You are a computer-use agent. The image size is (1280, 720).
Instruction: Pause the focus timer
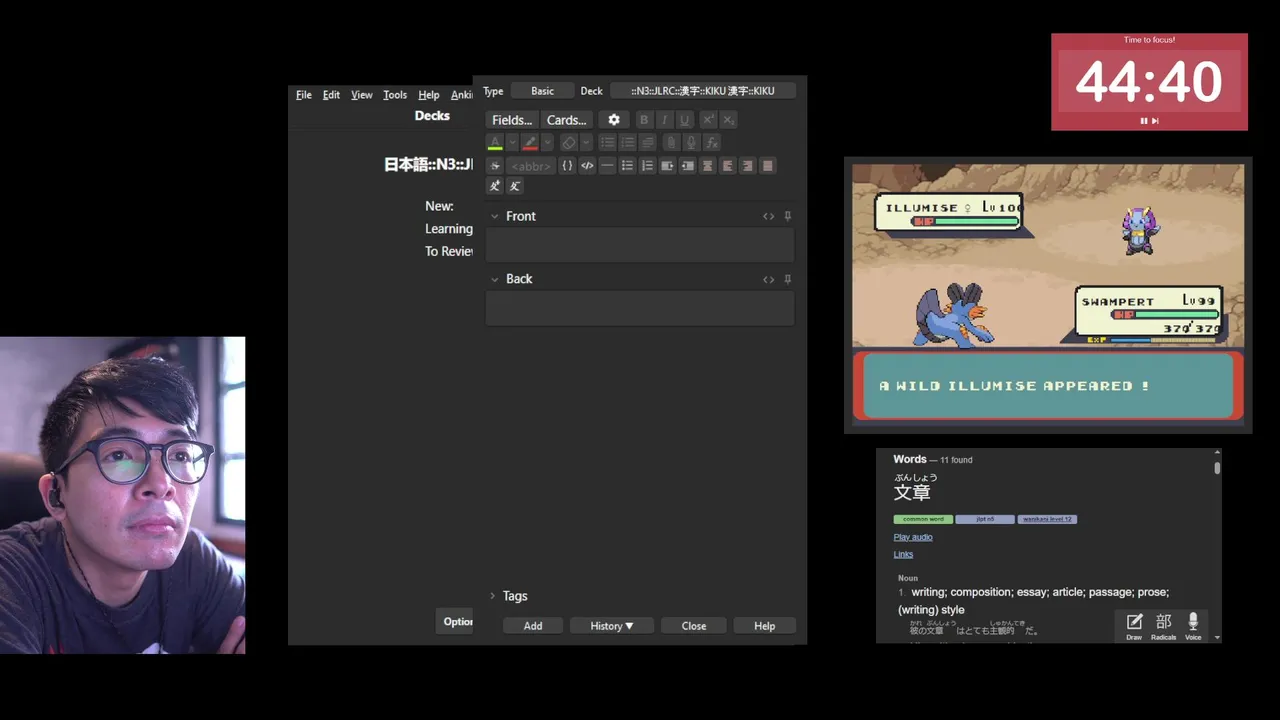1143,120
